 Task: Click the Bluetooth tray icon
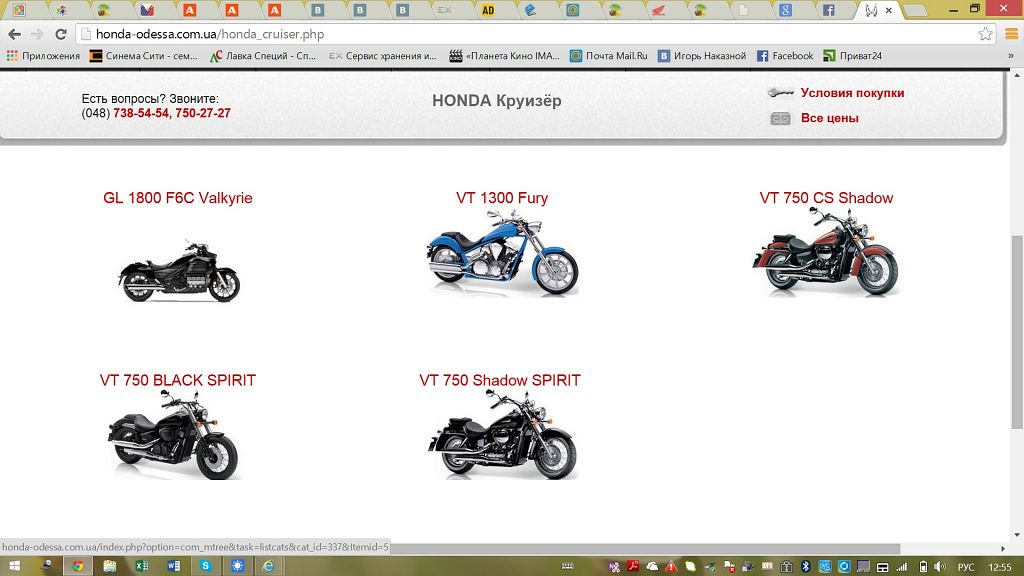pos(806,566)
